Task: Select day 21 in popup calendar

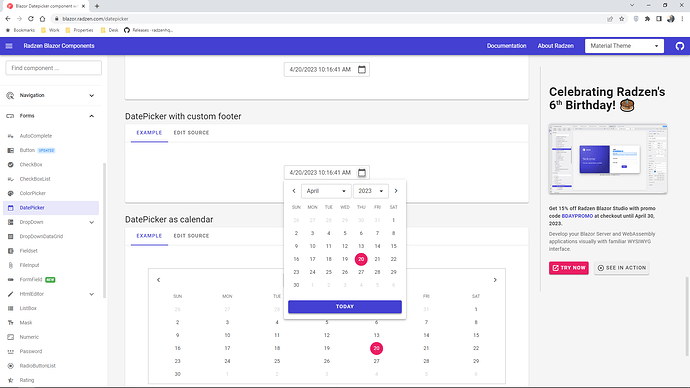Action: tap(377, 259)
